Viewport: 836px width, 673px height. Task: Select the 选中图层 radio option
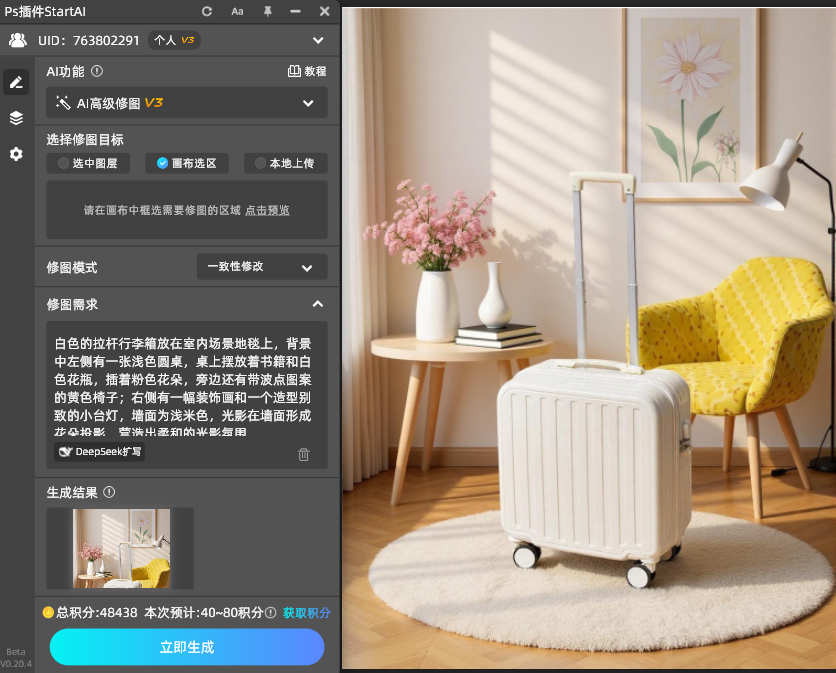(x=89, y=163)
